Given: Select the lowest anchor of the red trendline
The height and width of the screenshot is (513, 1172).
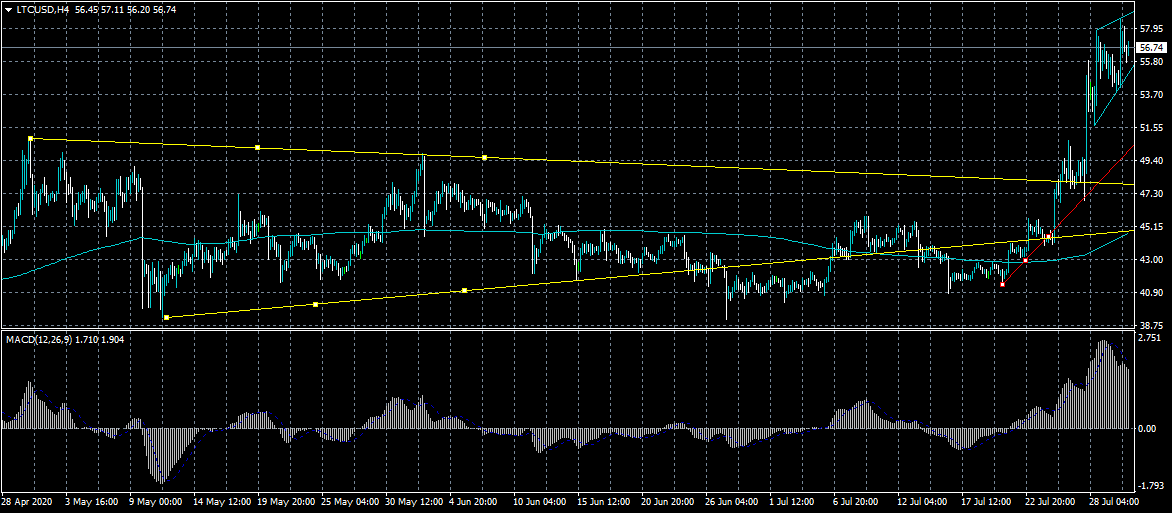Looking at the screenshot, I should [1002, 285].
